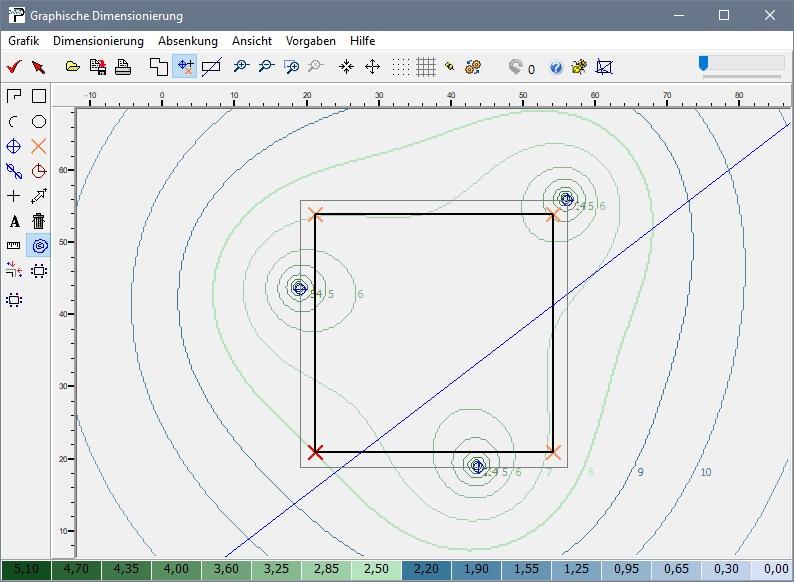
Task: Select the rectangle drawing tool
Action: click(x=39, y=96)
